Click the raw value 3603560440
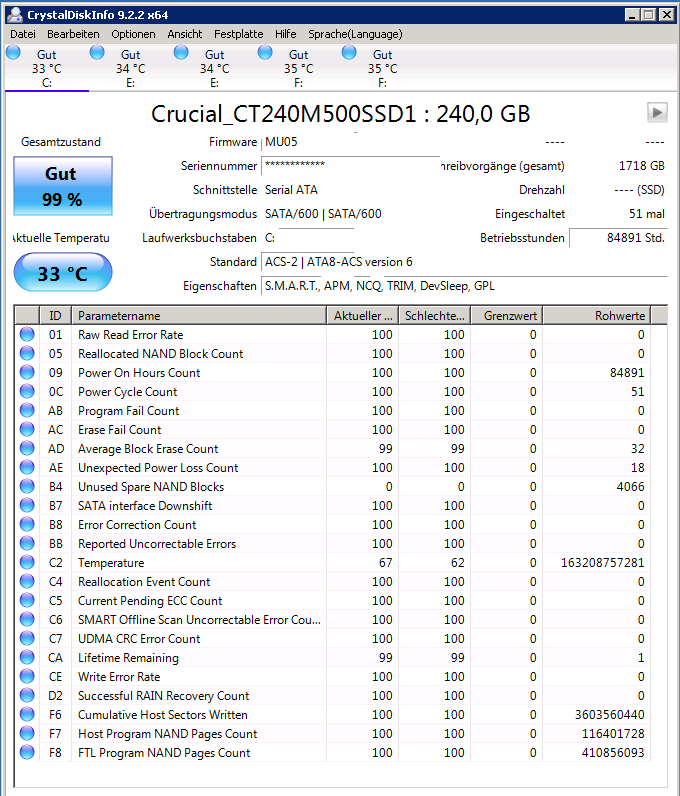 [609, 714]
